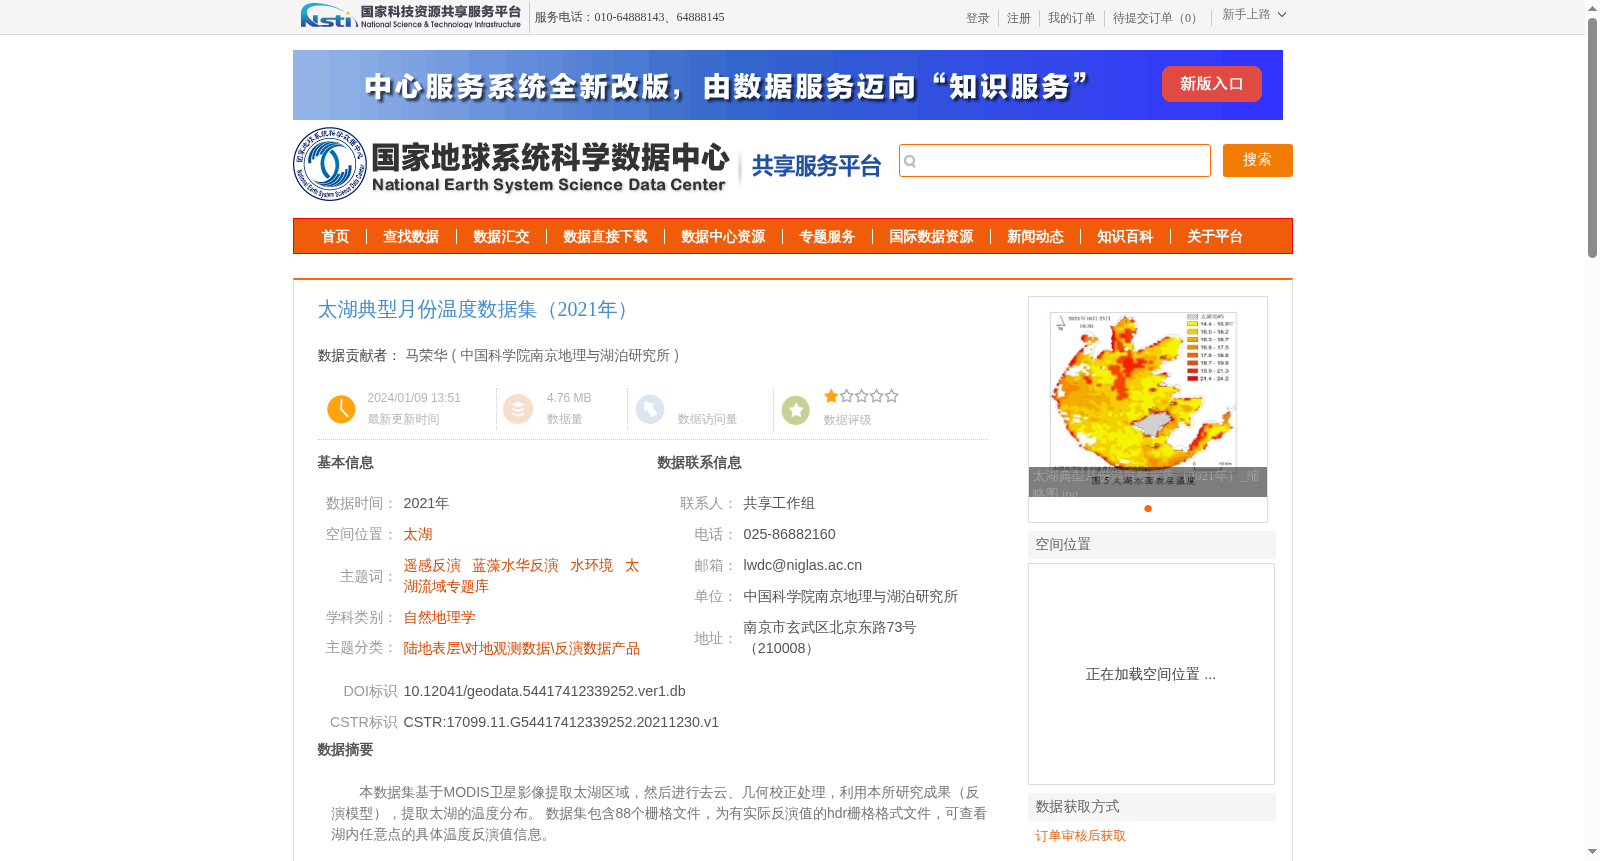Click the 新版入口 red button
The height and width of the screenshot is (861, 1600).
[x=1211, y=84]
